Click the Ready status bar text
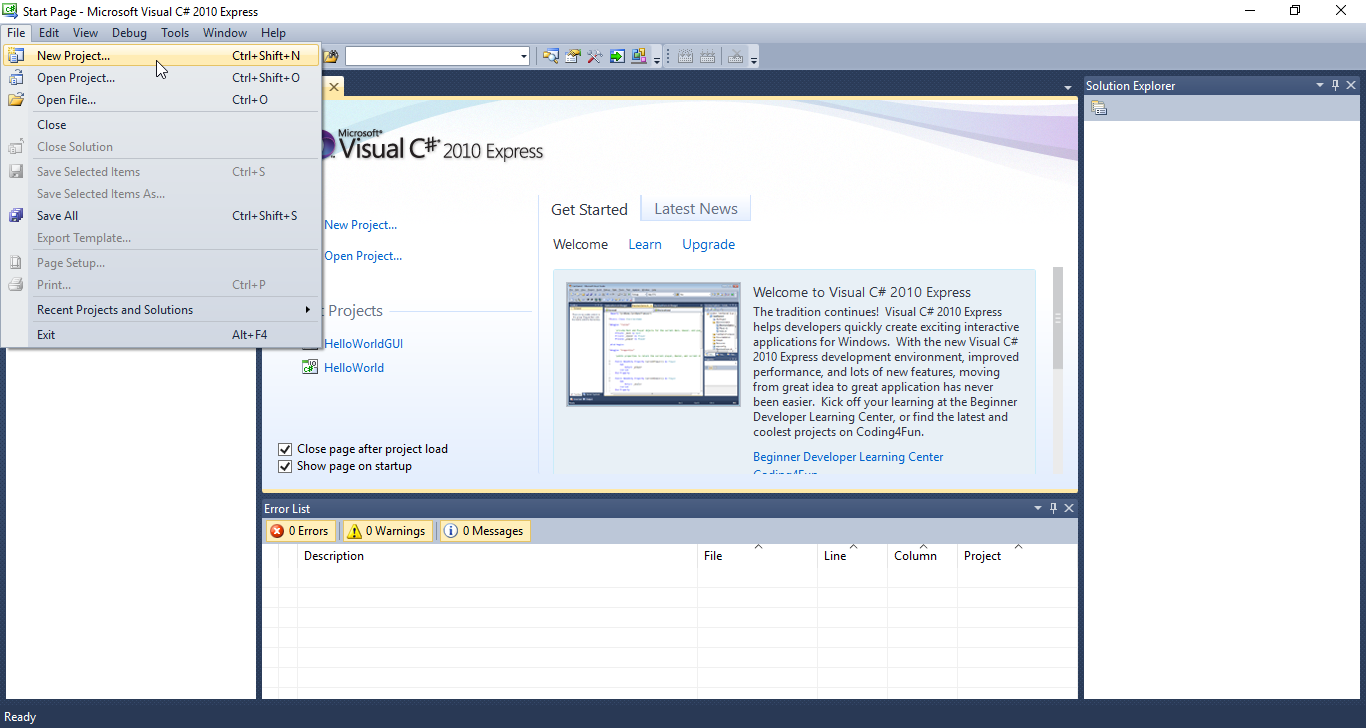 (x=20, y=717)
